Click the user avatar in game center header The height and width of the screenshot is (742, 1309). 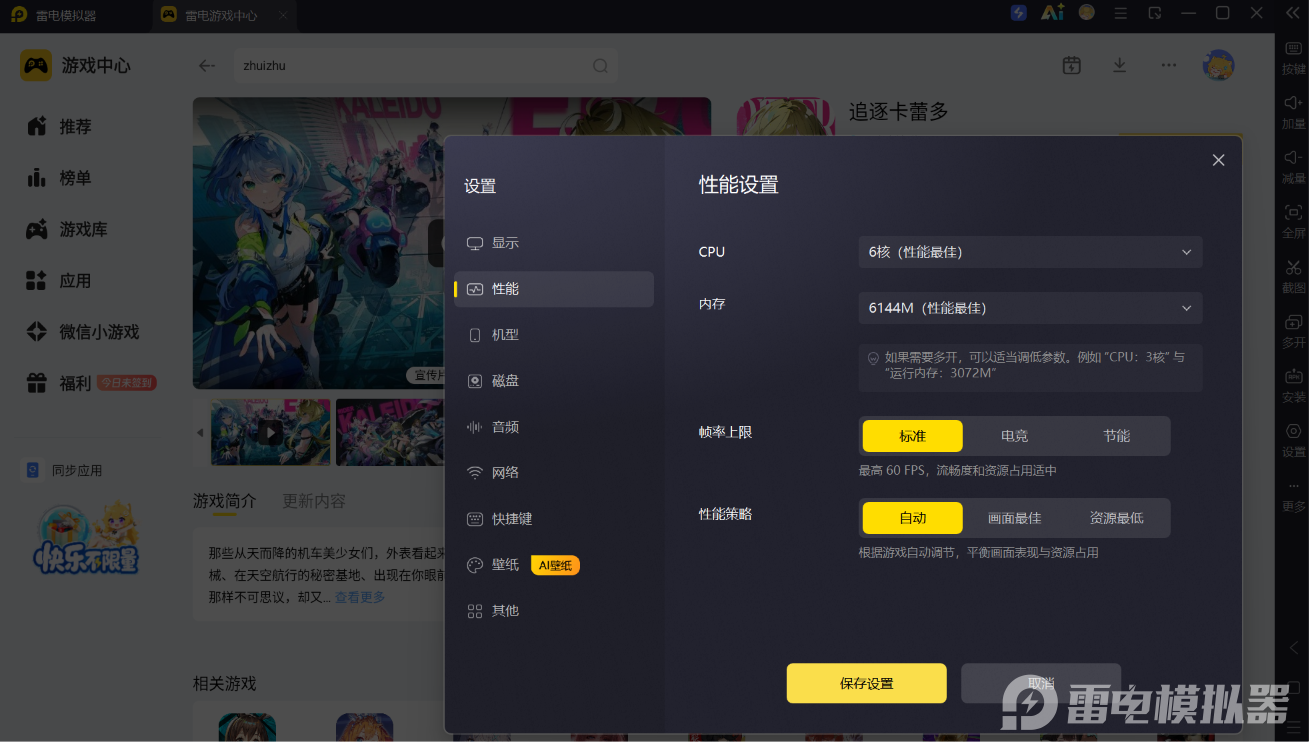coord(1218,65)
